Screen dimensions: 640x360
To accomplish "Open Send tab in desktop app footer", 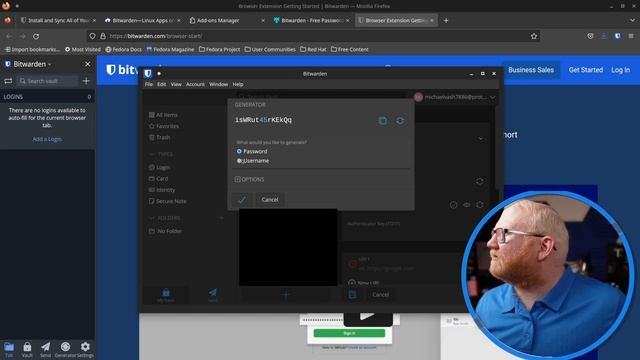I will (213, 295).
